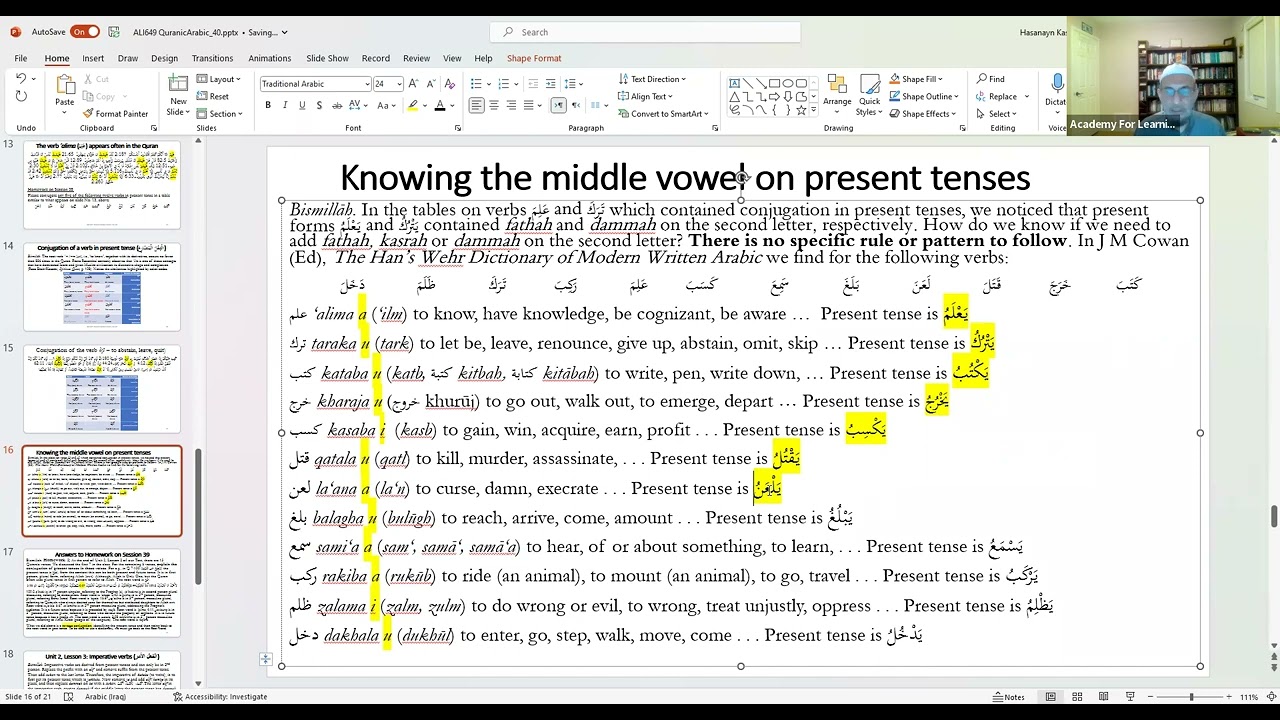Clear all text formatting
The image size is (1280, 720).
pyautogui.click(x=448, y=84)
